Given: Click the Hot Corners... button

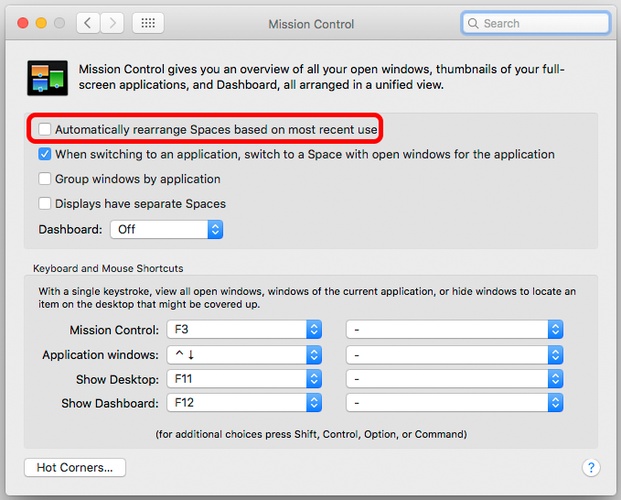Looking at the screenshot, I should pos(75,468).
